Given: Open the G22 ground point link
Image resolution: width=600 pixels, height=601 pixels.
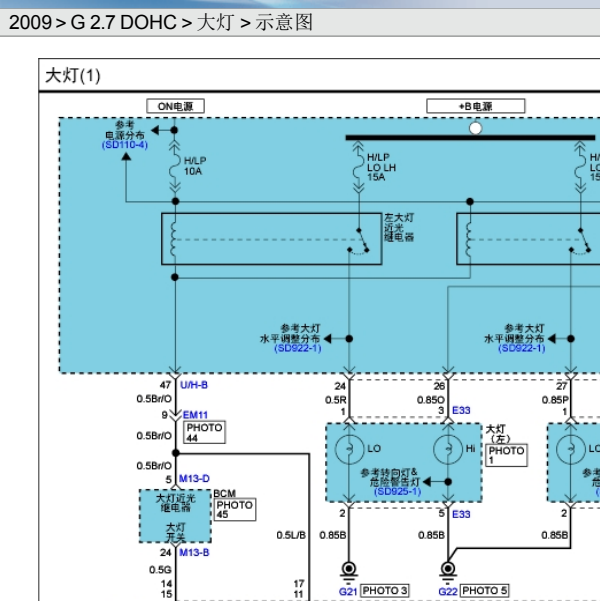Looking at the screenshot, I should point(448,592).
